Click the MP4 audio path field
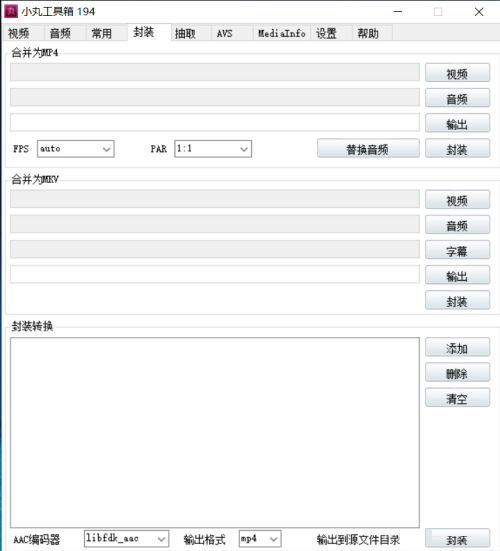The width and height of the screenshot is (500, 551). [x=215, y=97]
